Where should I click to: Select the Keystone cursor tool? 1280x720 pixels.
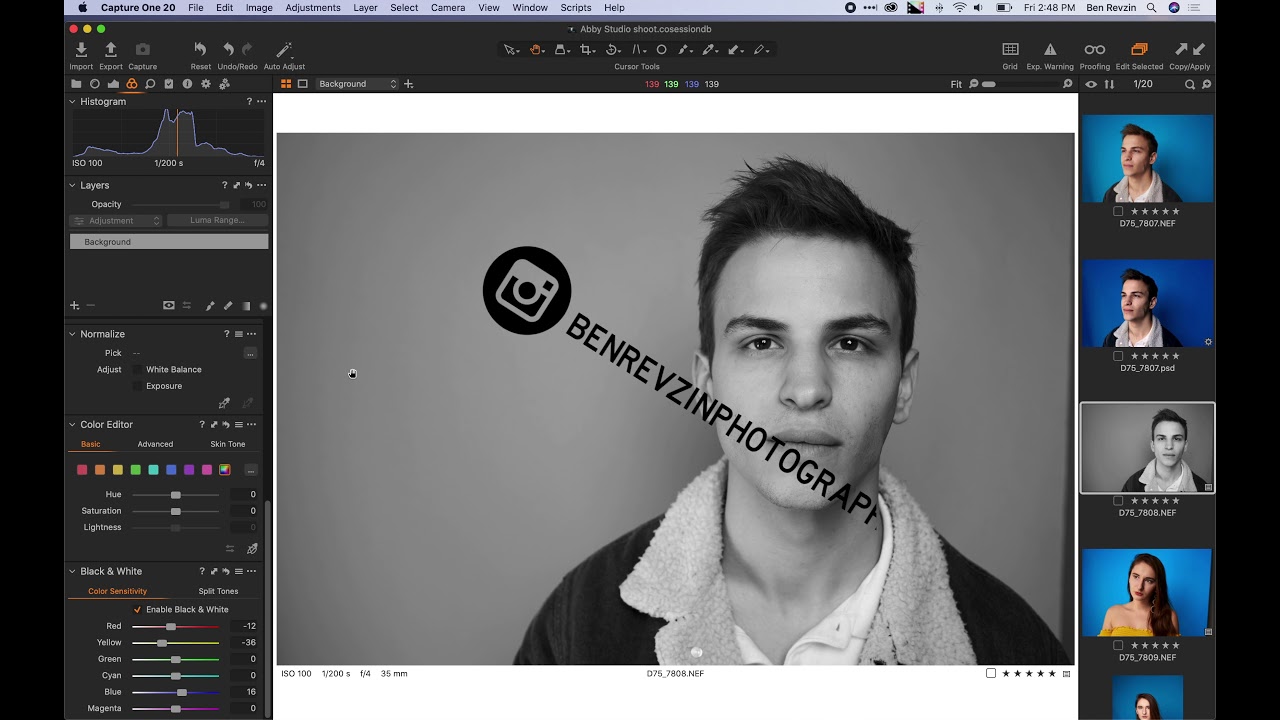pyautogui.click(x=637, y=49)
